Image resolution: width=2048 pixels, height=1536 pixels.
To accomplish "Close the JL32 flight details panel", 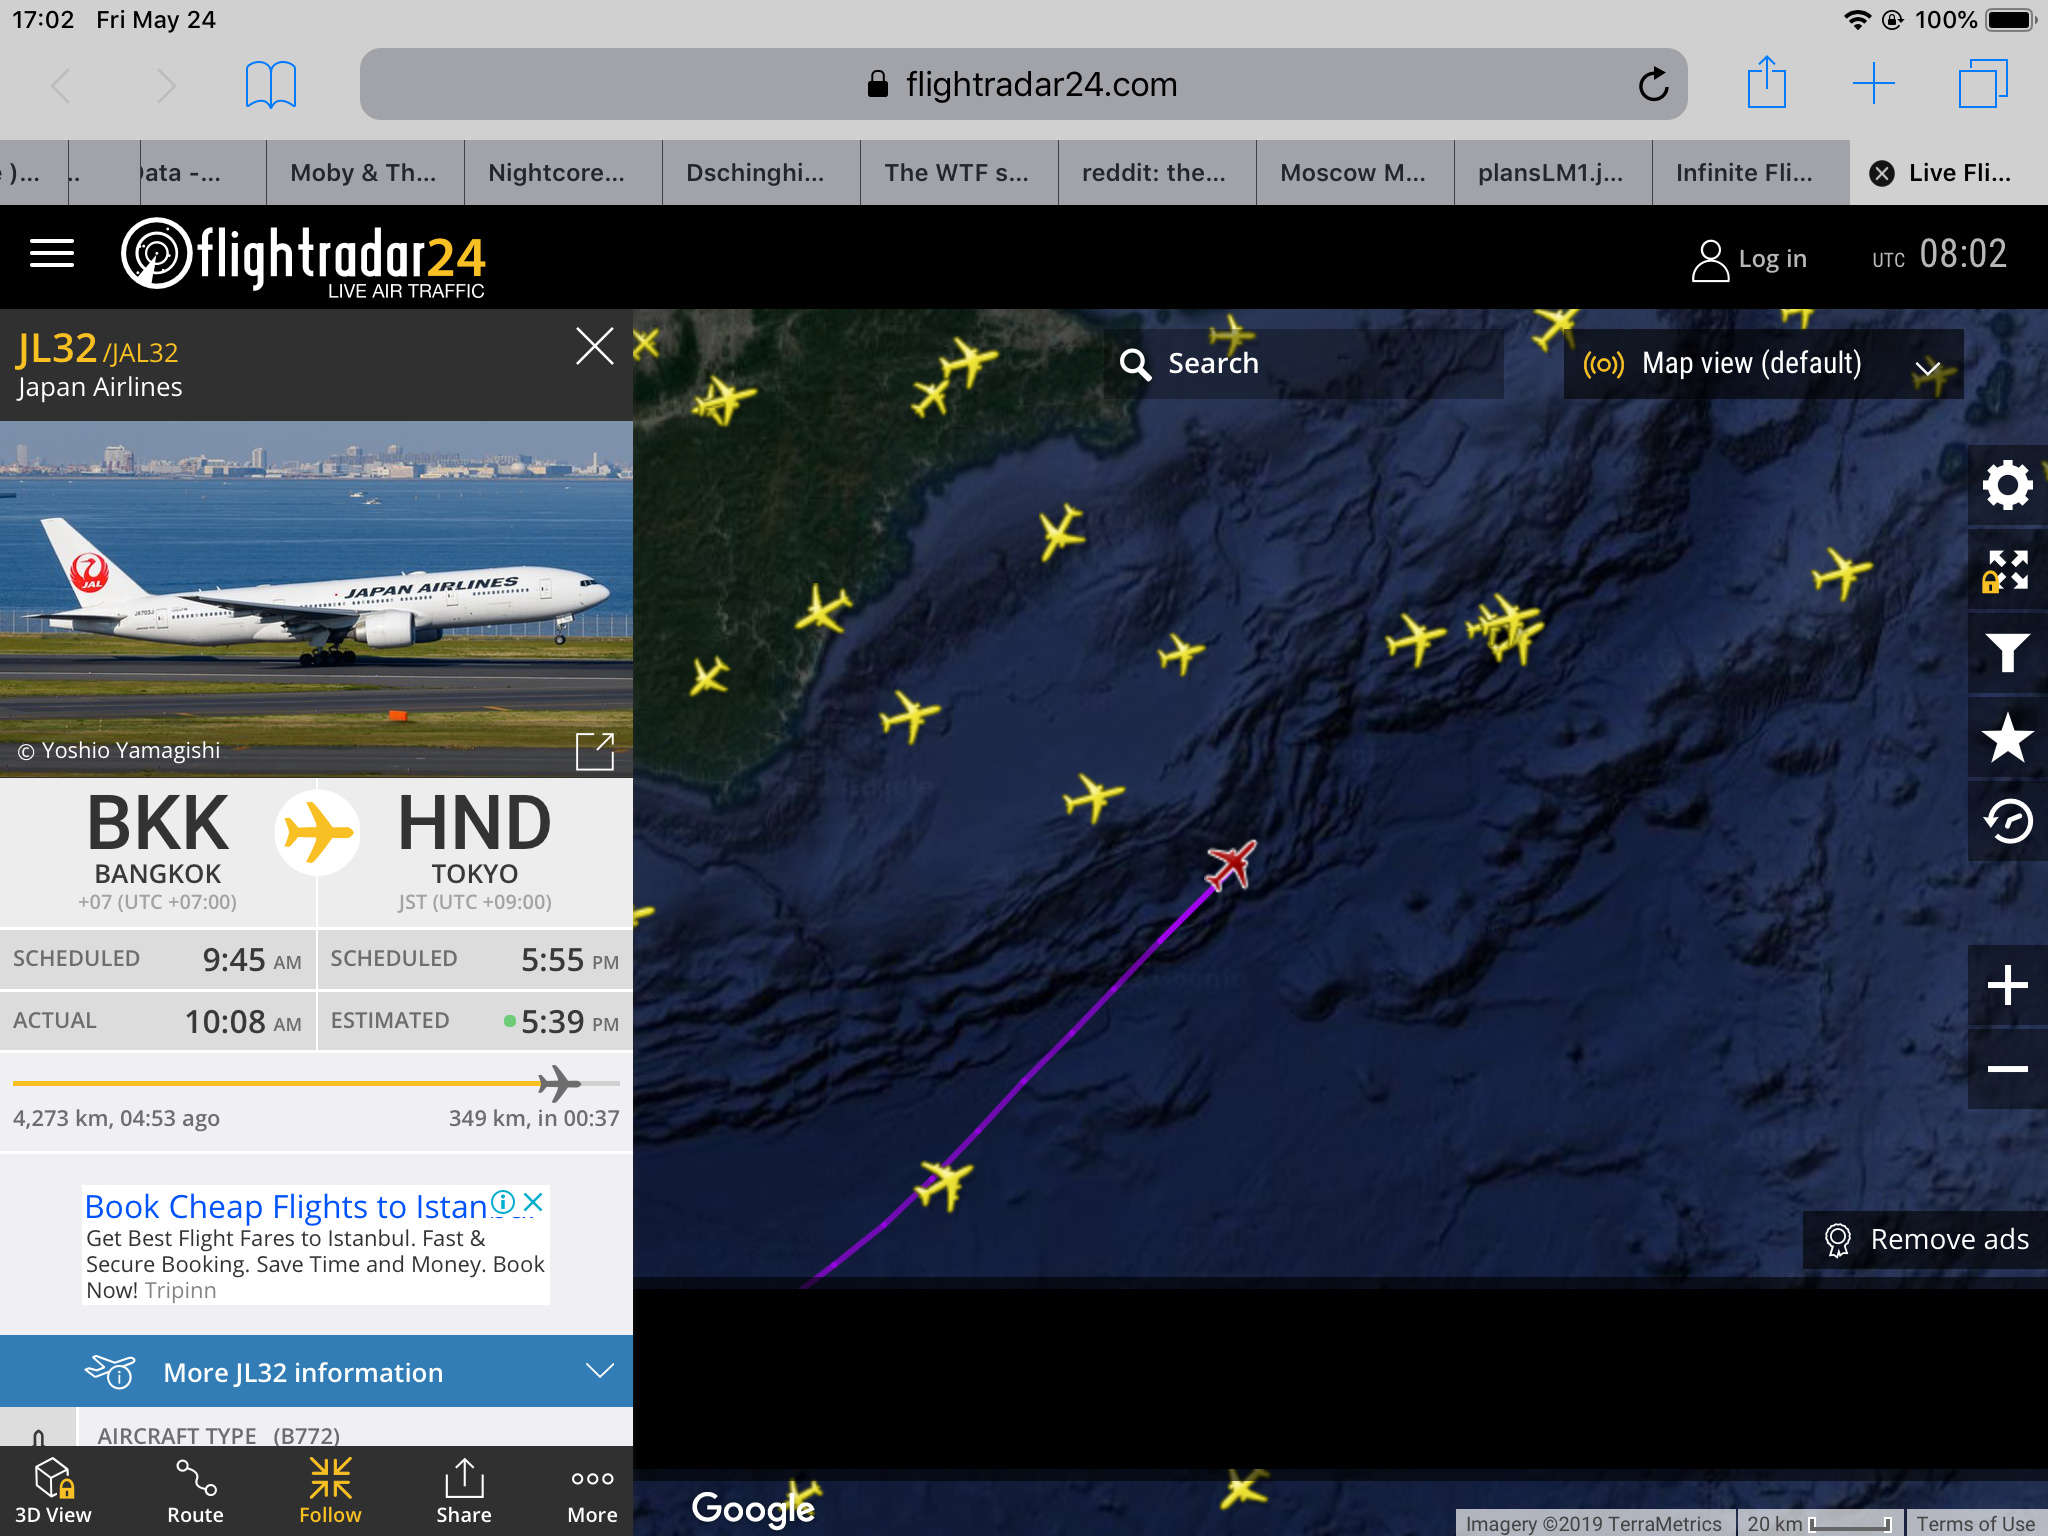I will tap(594, 346).
